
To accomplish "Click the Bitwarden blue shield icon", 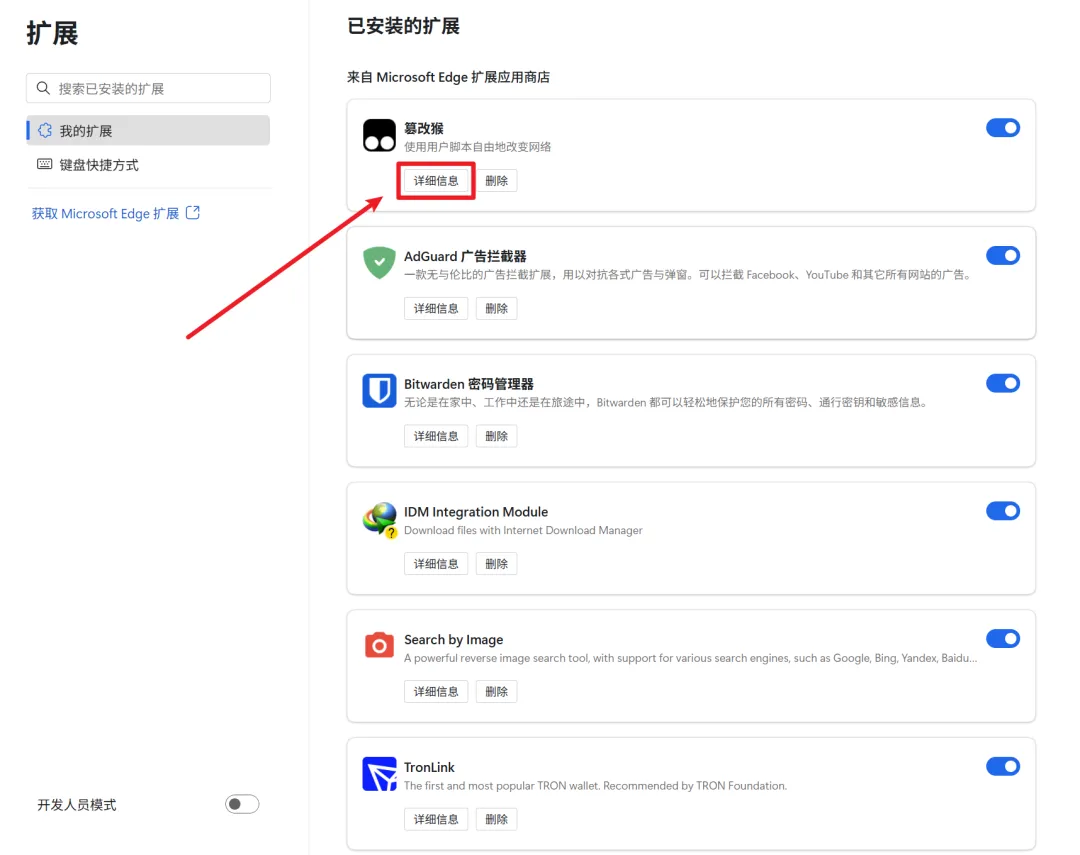I will 379,391.
